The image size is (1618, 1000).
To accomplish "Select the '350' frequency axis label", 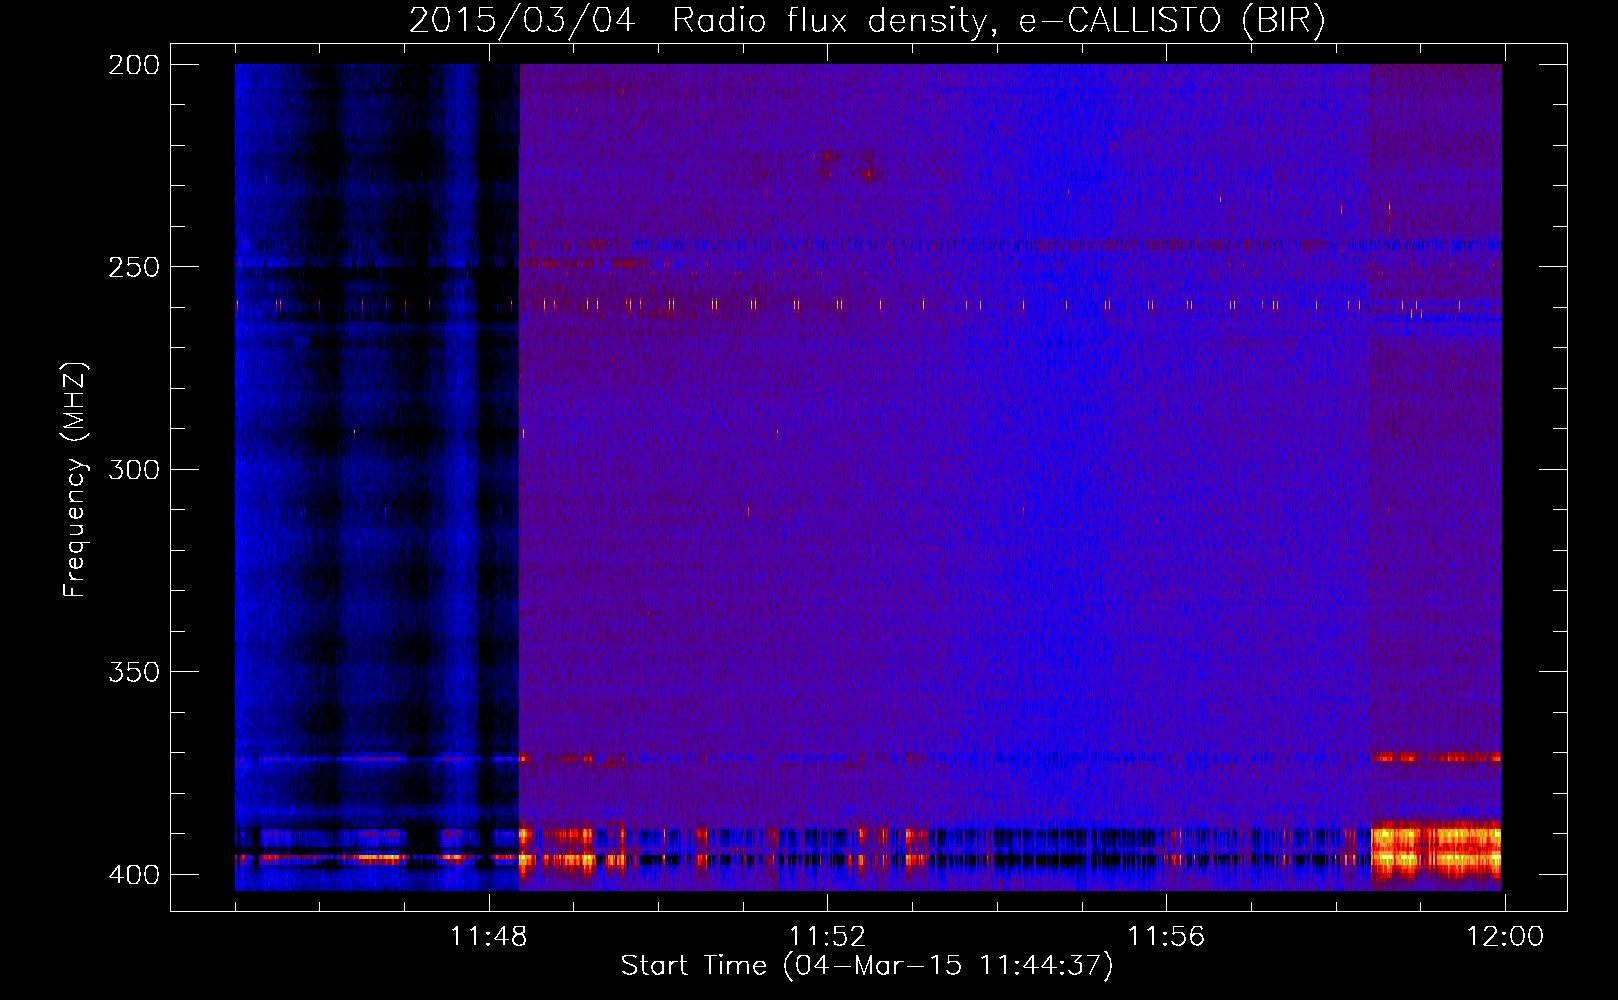I will [x=134, y=671].
